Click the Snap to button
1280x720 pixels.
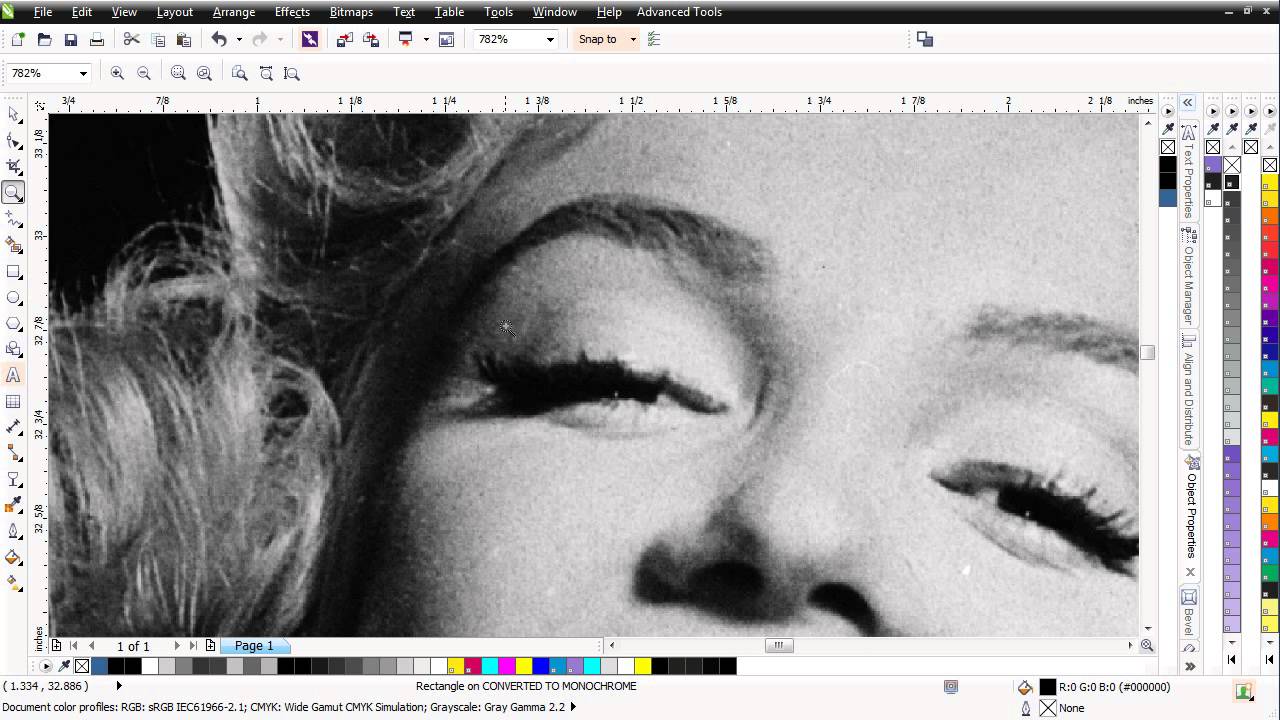pos(598,39)
